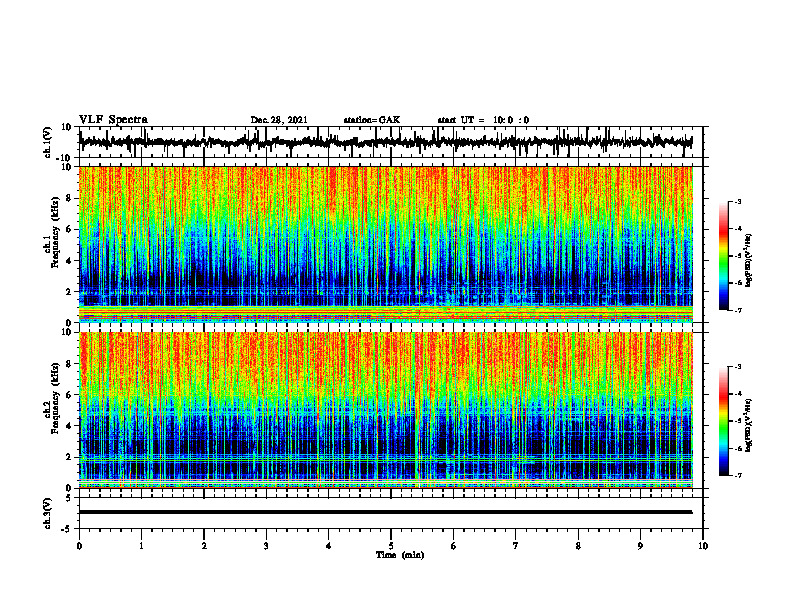Click time axis tick label "4"
Screen dimensions: 792x612
click(x=329, y=546)
